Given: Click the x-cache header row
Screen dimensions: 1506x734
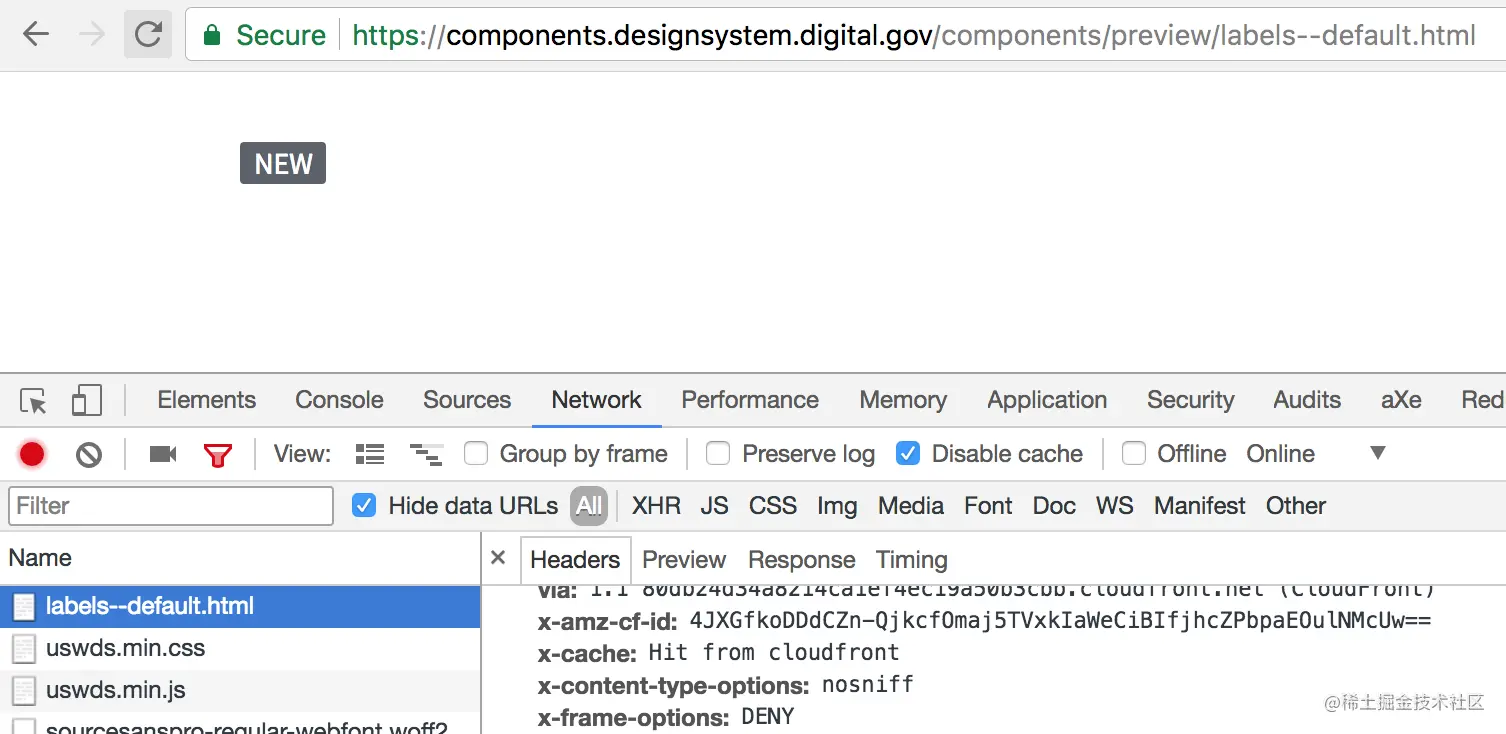Looking at the screenshot, I should [x=718, y=653].
